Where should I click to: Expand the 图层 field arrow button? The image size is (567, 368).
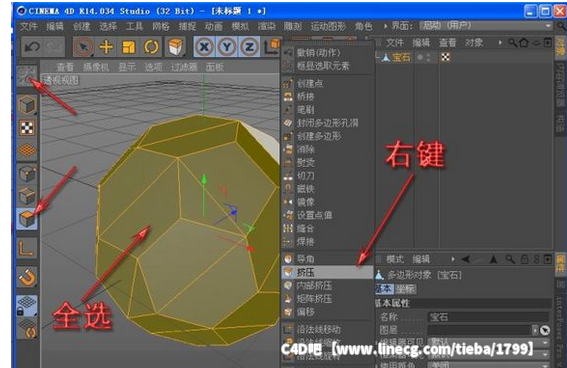535,330
